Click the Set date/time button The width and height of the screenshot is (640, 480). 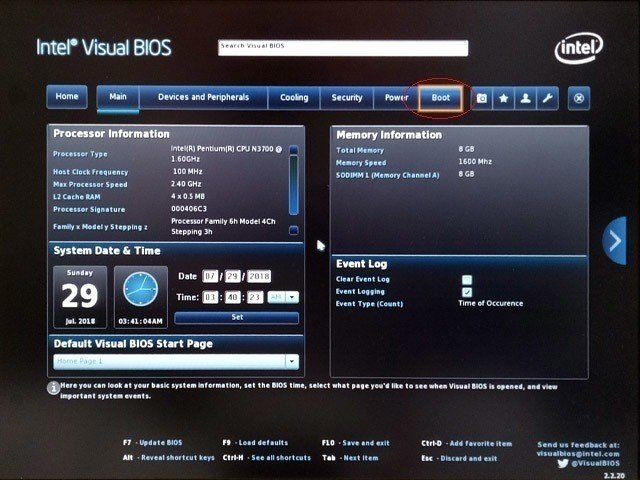coord(237,317)
